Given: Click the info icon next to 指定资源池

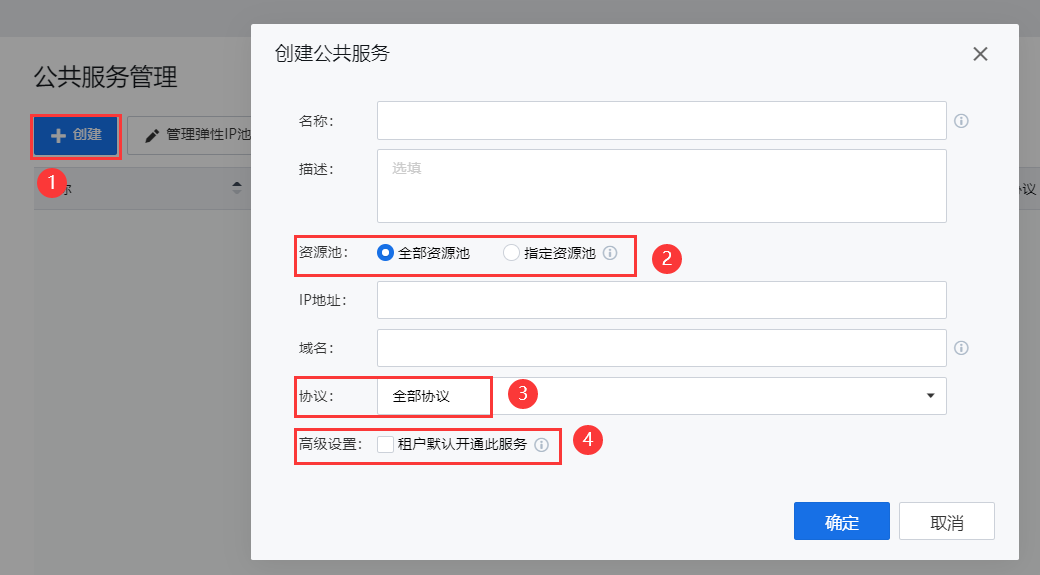Looking at the screenshot, I should click(610, 253).
